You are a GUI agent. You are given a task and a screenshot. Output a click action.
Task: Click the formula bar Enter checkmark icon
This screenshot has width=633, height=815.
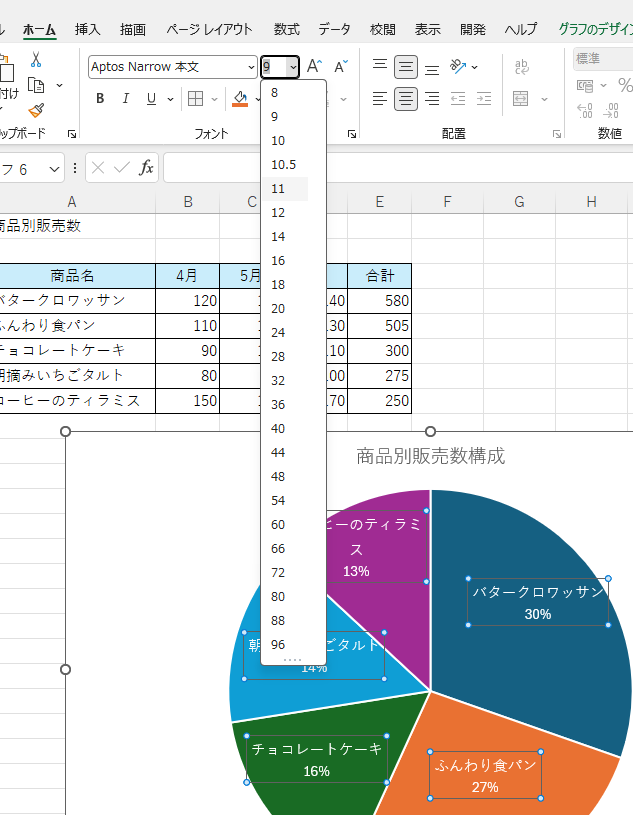[x=122, y=167]
